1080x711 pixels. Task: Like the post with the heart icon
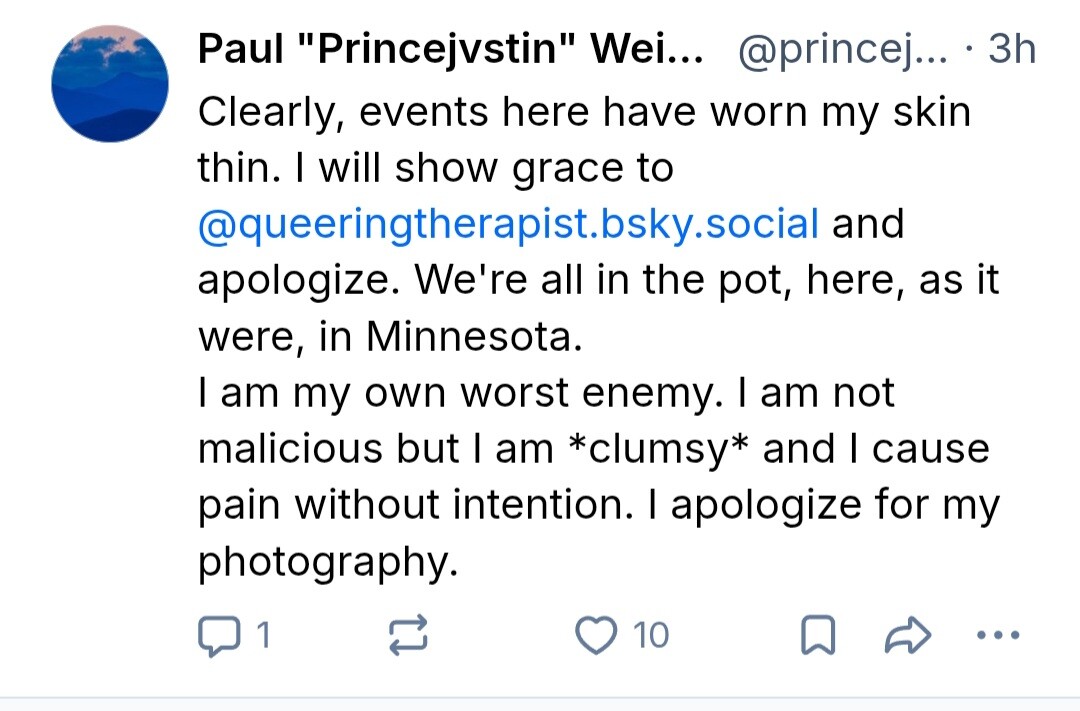pos(598,635)
